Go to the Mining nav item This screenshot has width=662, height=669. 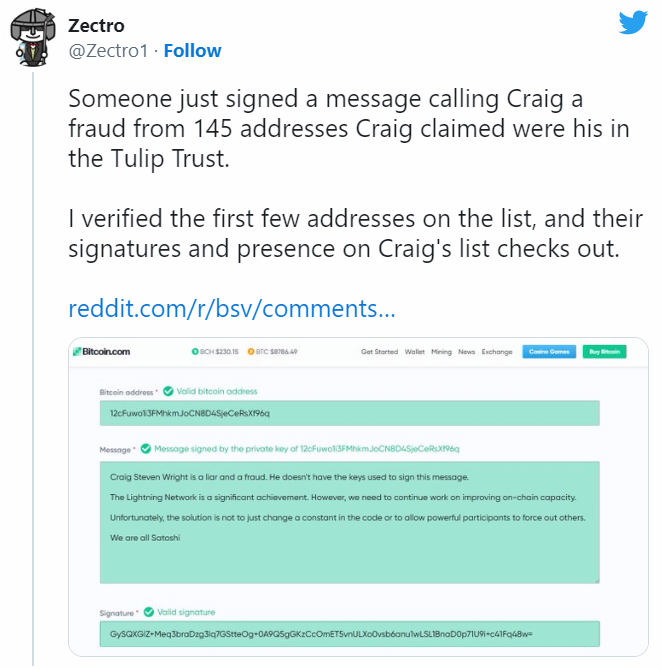[x=441, y=352]
